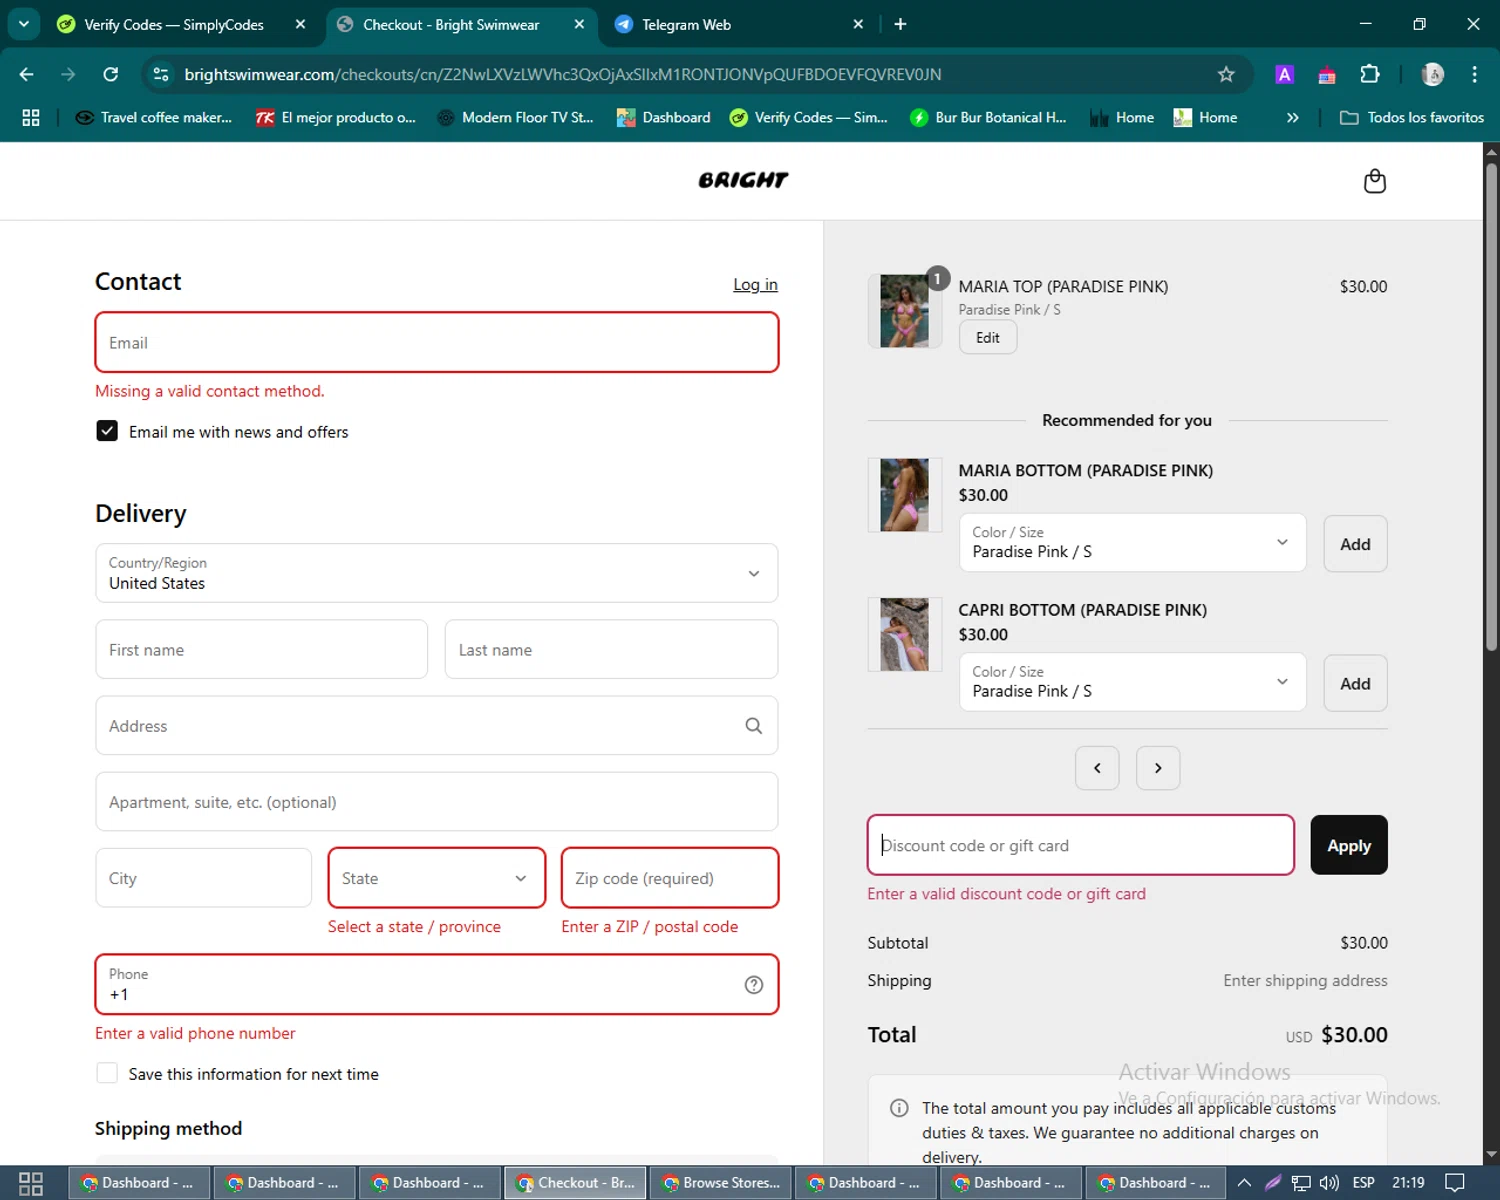
Task: Open the Chrome profile avatar
Action: point(1432,74)
